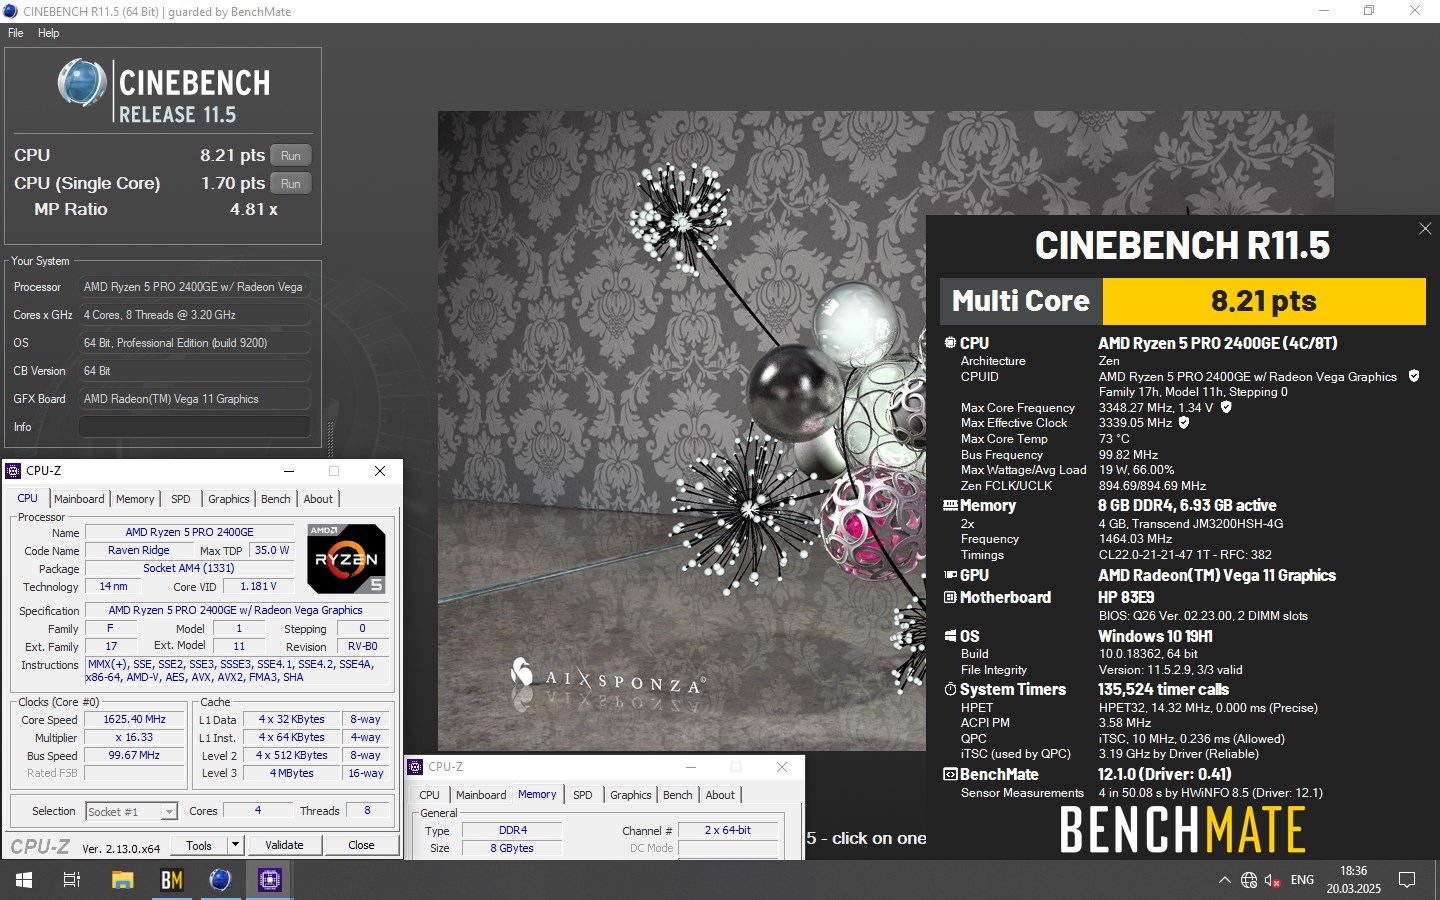Image resolution: width=1440 pixels, height=900 pixels.
Task: Click the Raven Ridge code name field
Action: point(139,550)
